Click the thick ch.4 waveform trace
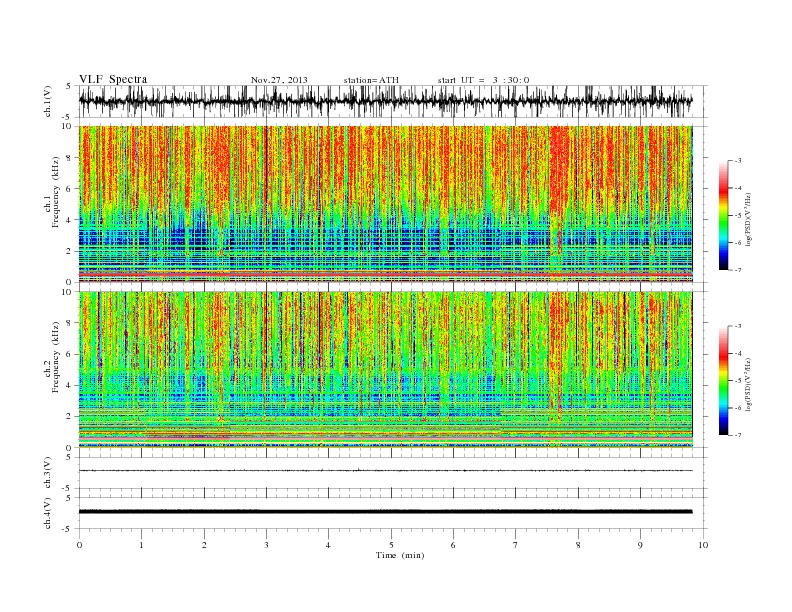 pos(386,512)
